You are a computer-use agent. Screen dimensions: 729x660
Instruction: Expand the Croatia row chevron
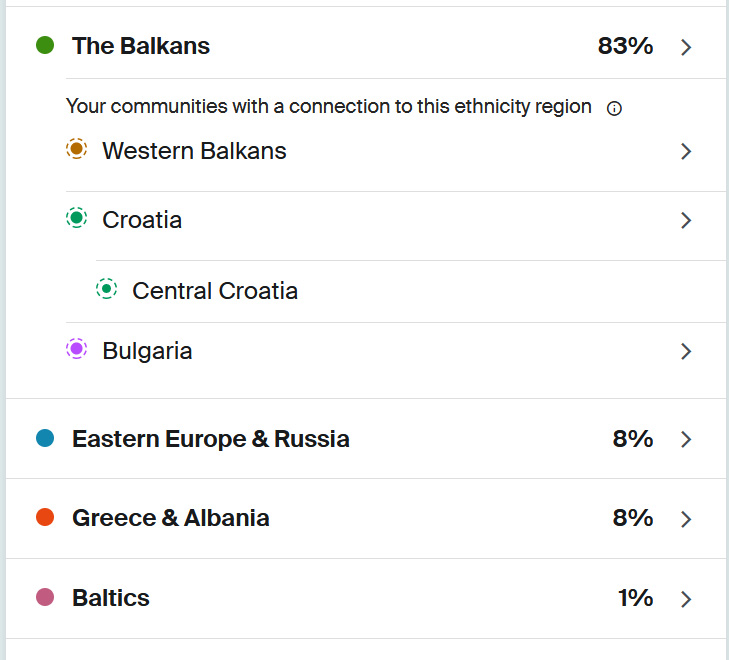686,220
